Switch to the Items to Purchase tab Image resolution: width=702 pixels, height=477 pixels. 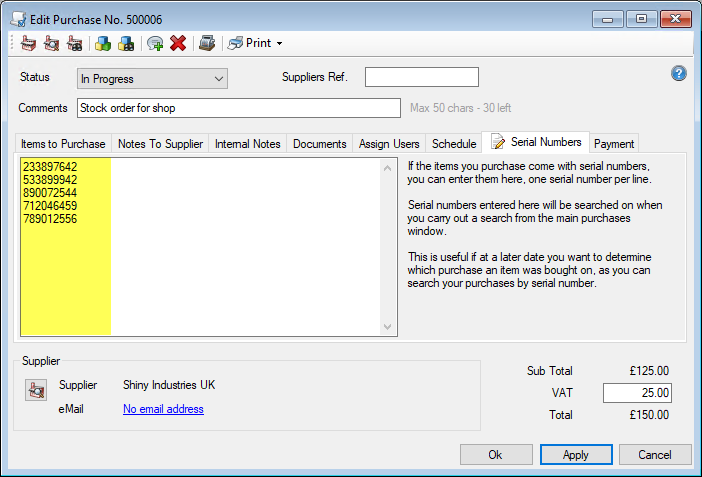(62, 144)
